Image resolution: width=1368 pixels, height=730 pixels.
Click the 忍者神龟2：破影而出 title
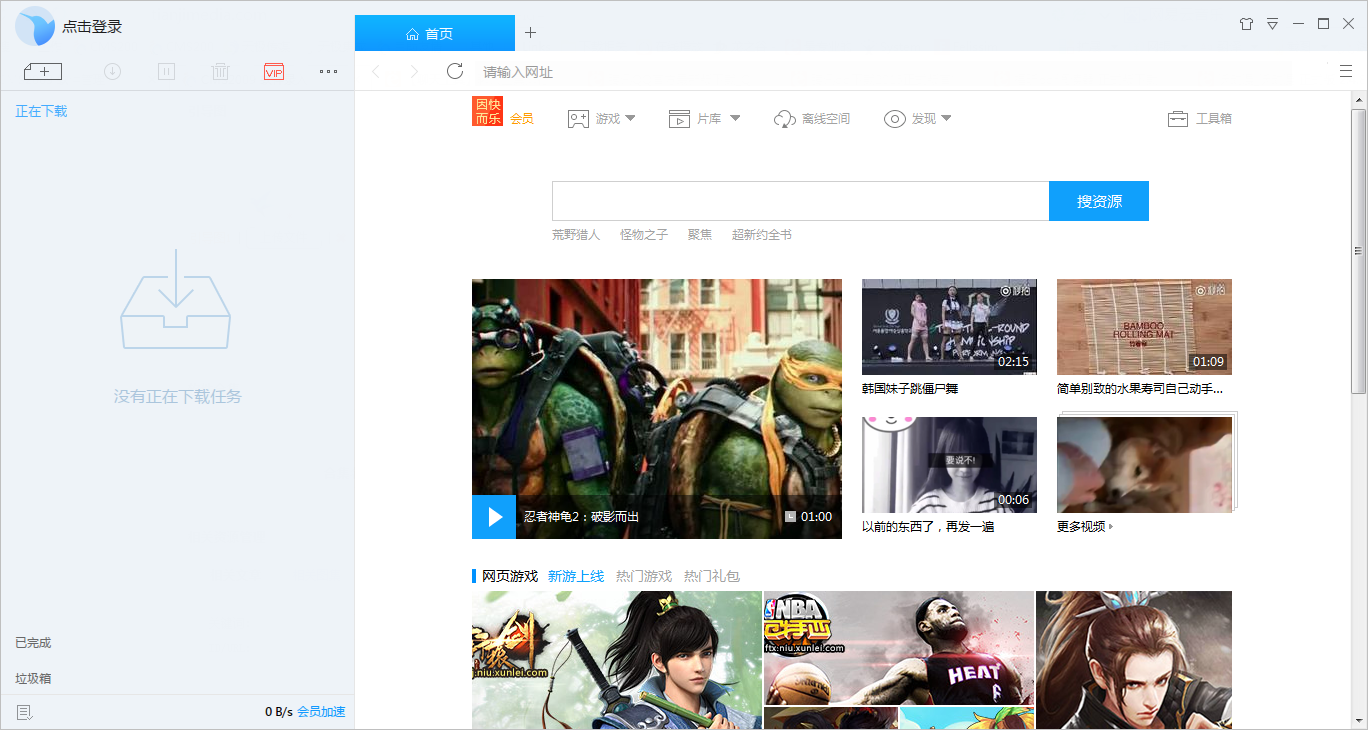[581, 517]
